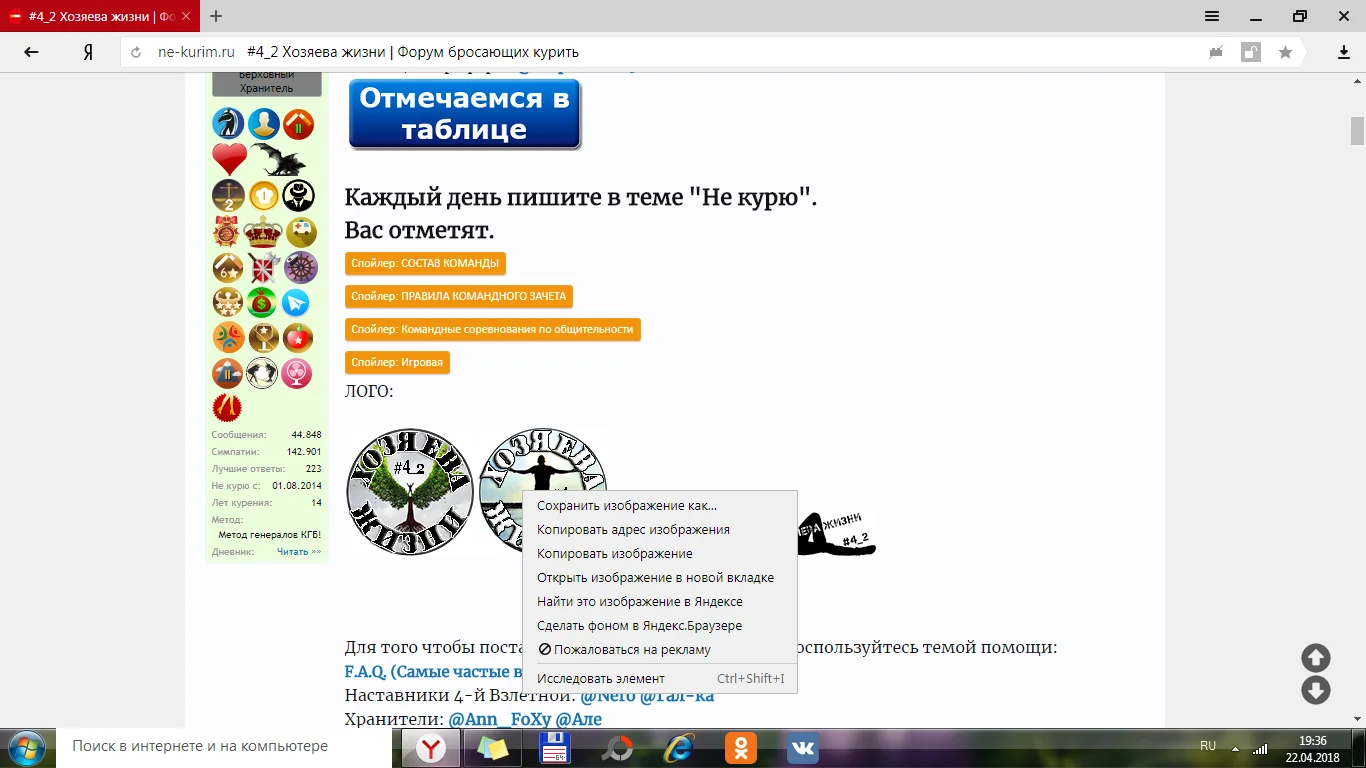1366x768 pixels.
Task: Expand the spoiler СОСТАВ КОМАНДЫ
Action: click(425, 263)
